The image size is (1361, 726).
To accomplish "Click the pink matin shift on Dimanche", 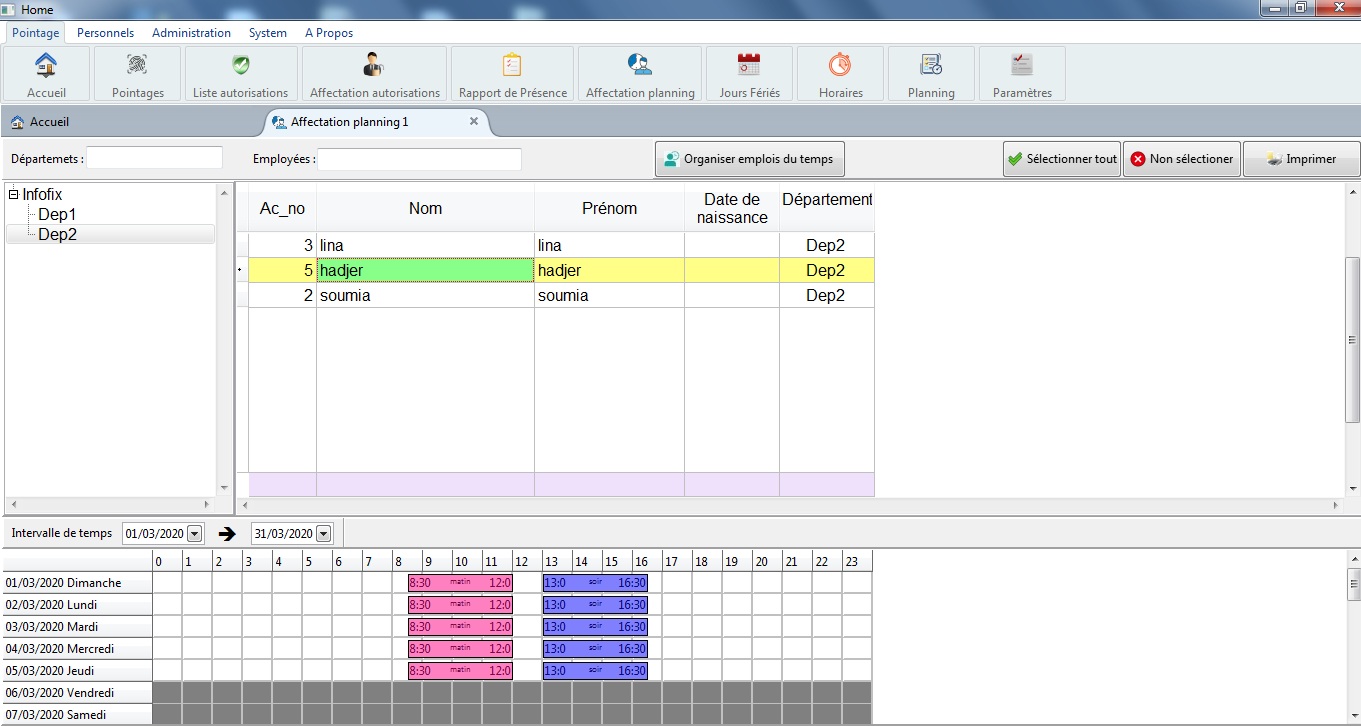I will pos(460,582).
